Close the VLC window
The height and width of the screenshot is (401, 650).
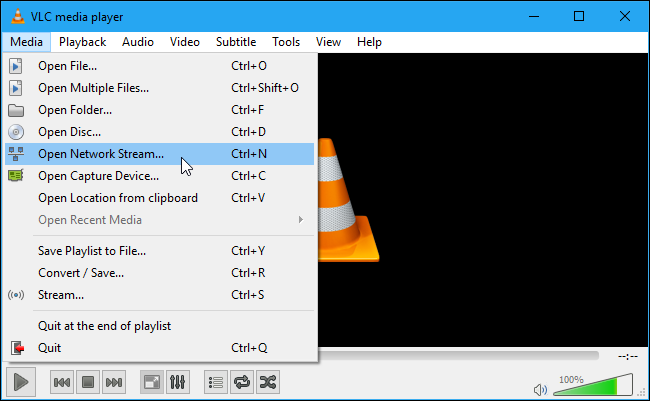coord(624,16)
